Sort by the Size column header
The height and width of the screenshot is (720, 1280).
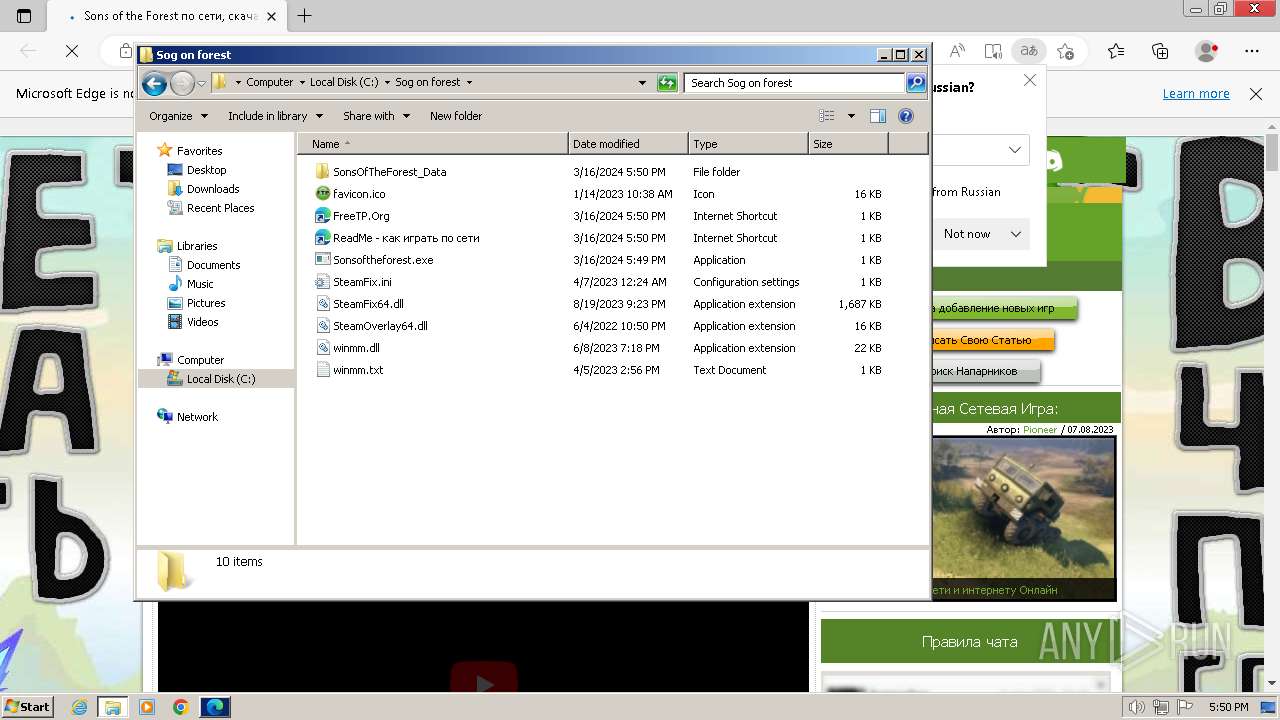(x=848, y=144)
